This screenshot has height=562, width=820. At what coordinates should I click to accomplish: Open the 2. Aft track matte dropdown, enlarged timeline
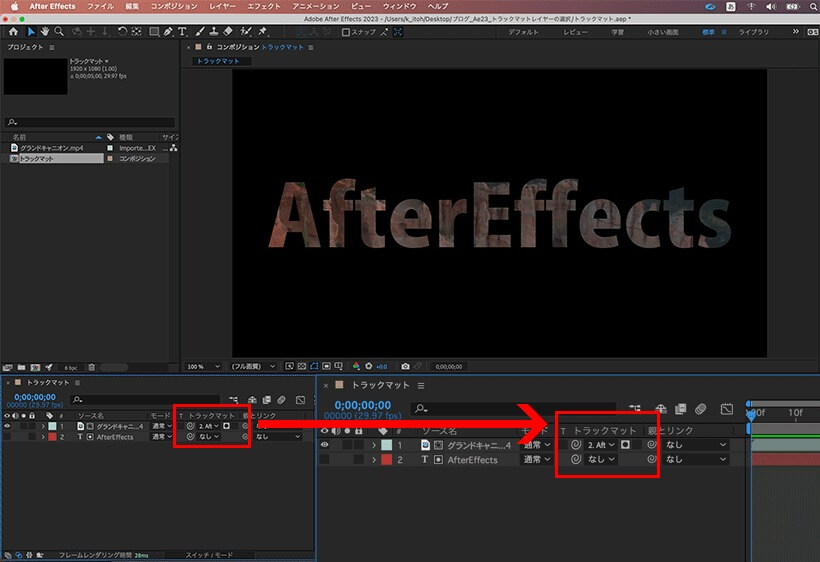tap(601, 445)
